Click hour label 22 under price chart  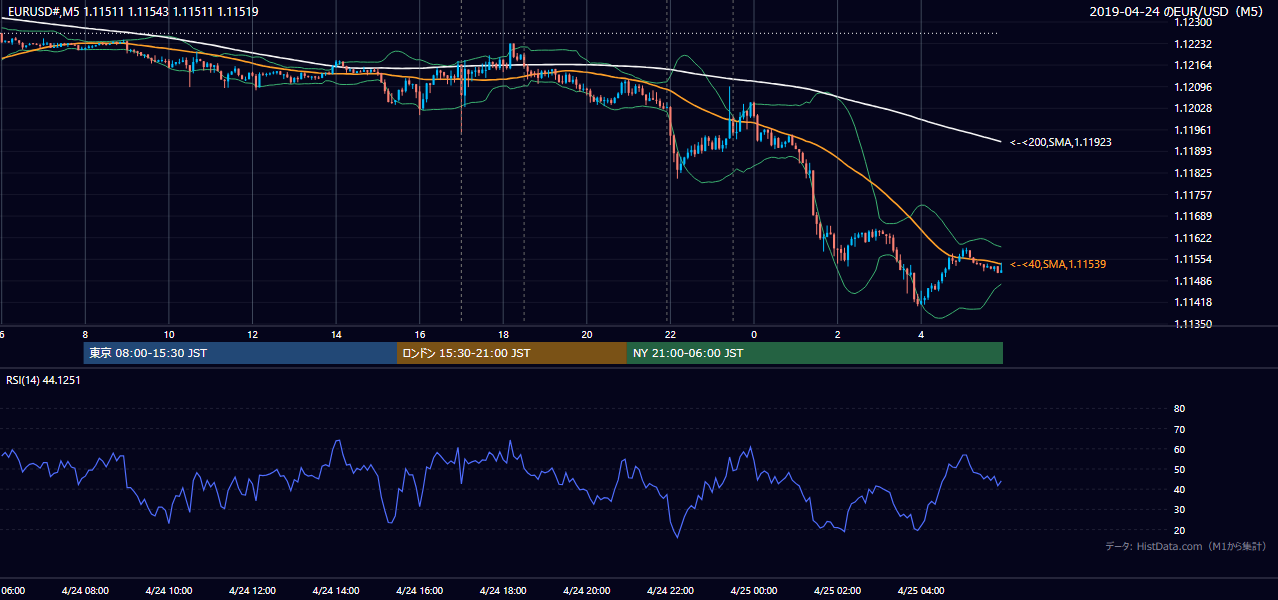[x=670, y=335]
